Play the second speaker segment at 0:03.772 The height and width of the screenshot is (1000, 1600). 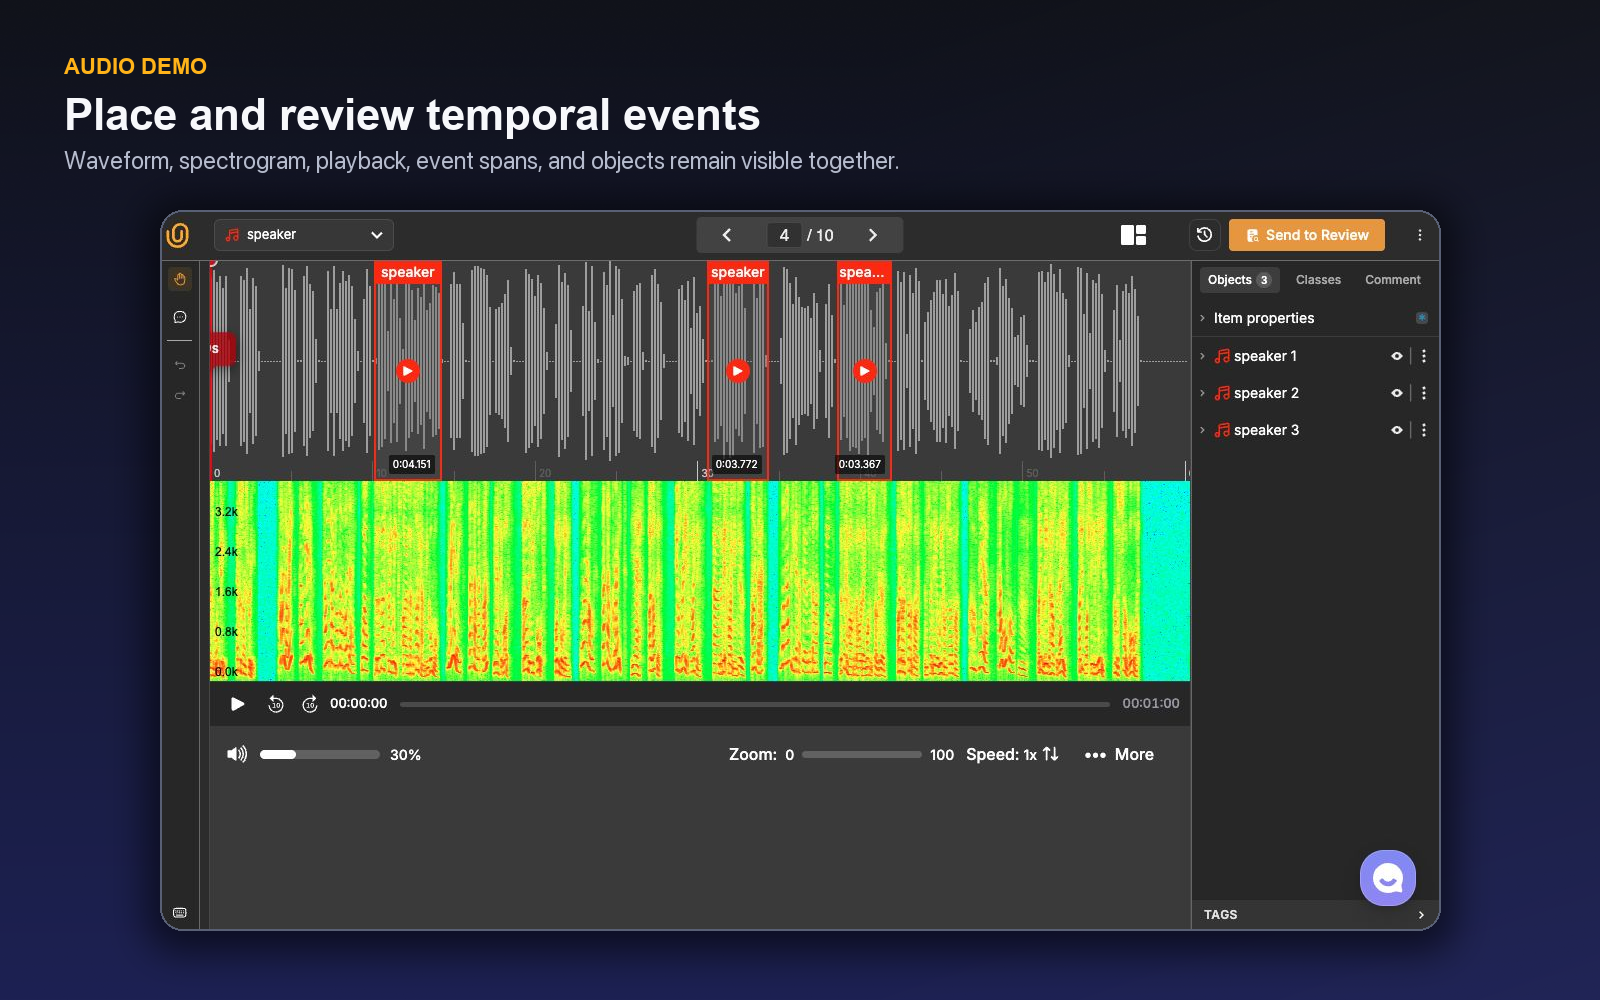tap(738, 371)
